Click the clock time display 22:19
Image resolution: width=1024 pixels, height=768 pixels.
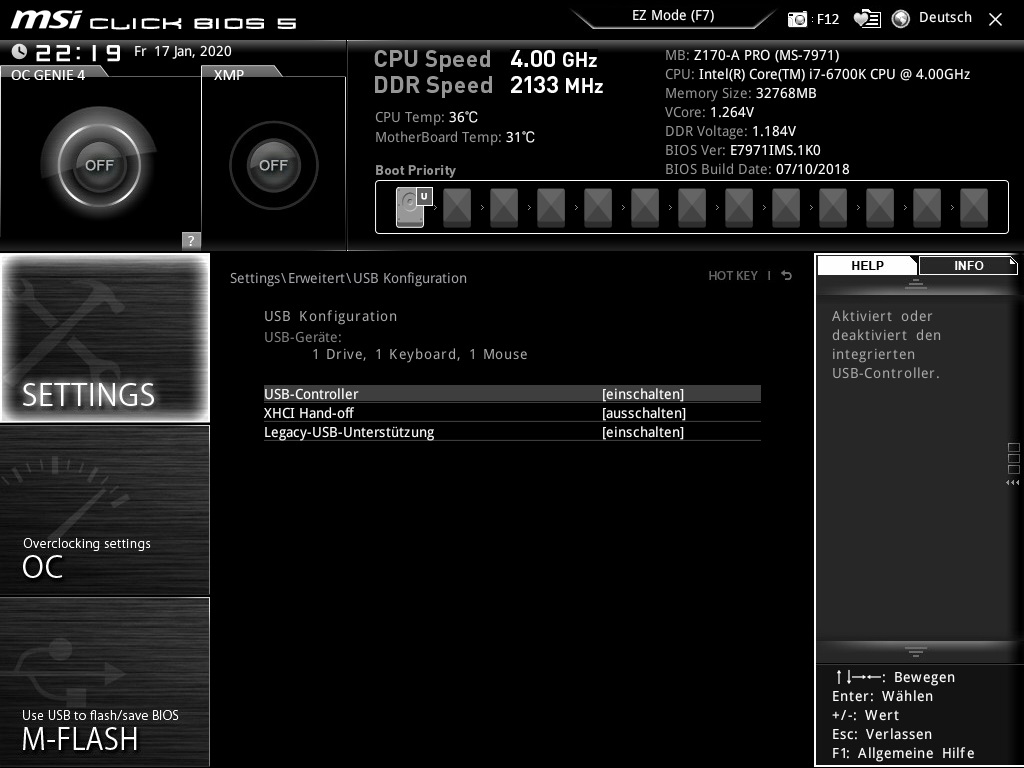[78, 52]
